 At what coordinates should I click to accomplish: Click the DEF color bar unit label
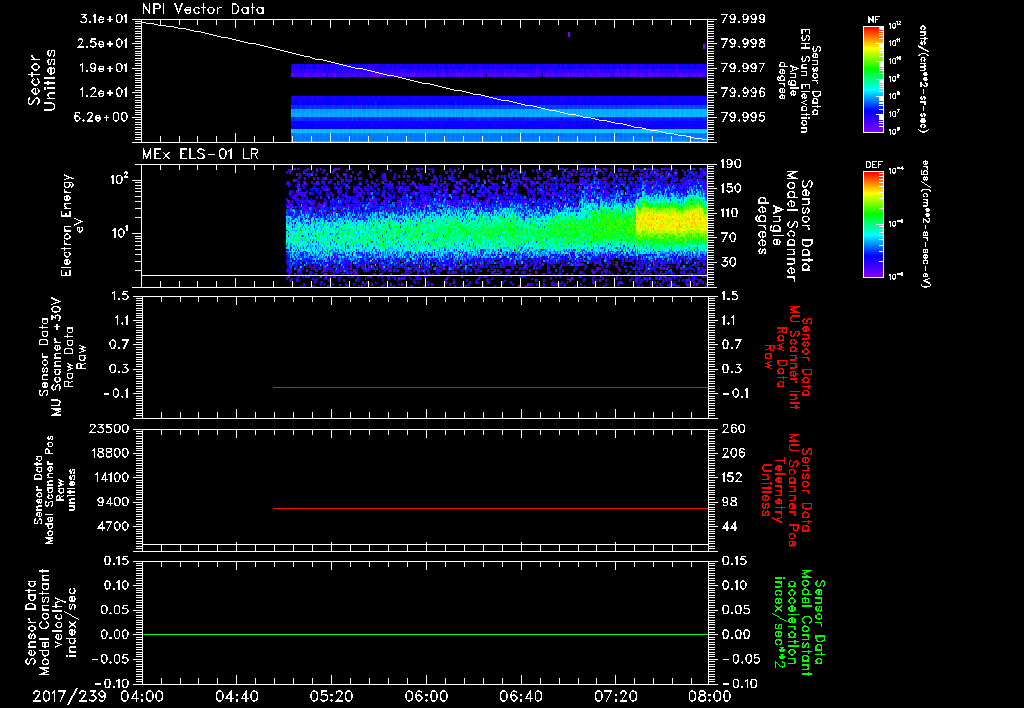coord(925,223)
